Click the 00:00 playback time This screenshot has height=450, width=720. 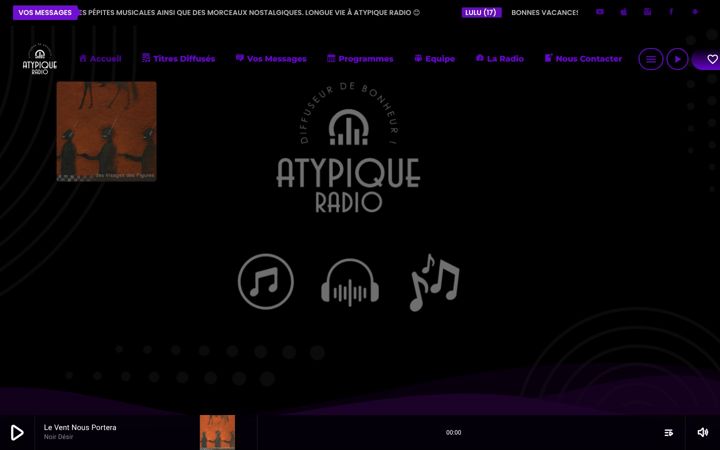click(454, 433)
